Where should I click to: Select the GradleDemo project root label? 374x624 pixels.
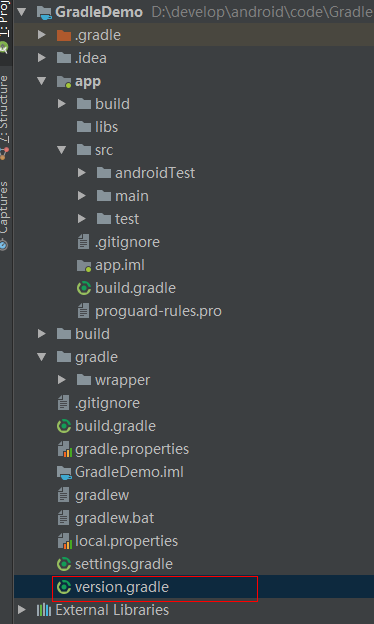(x=99, y=12)
